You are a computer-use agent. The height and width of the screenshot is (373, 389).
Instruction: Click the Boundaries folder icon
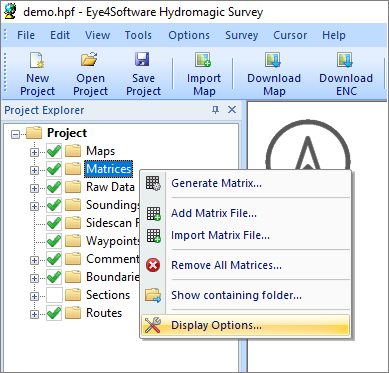(73, 277)
